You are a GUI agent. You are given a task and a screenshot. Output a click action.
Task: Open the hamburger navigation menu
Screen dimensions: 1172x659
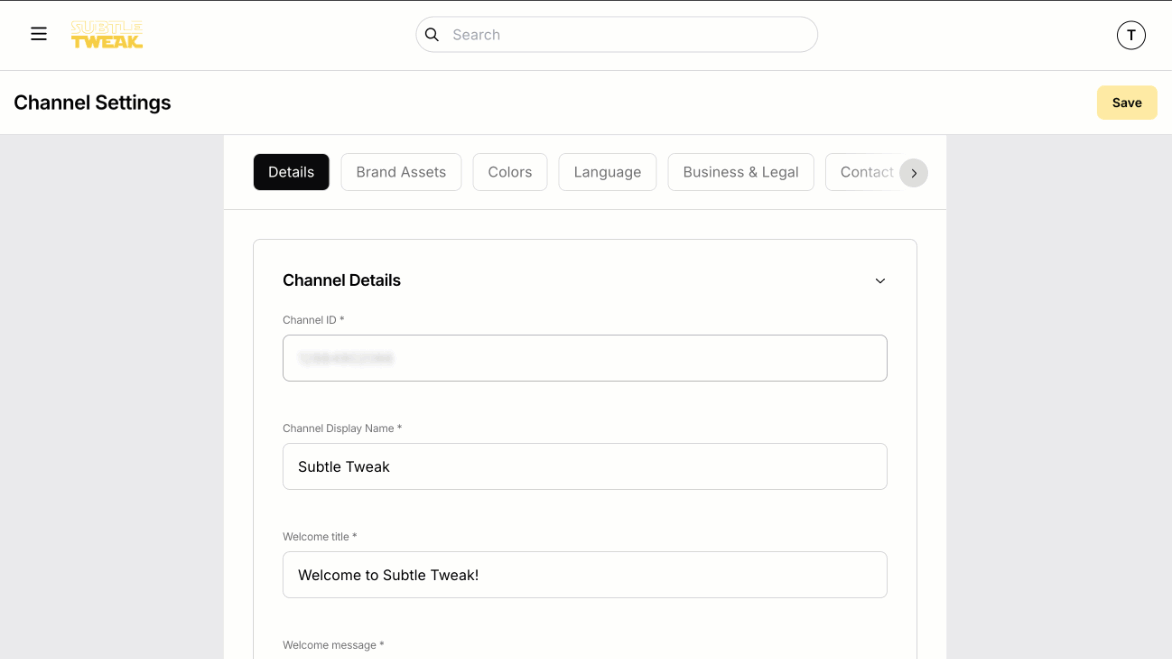(39, 34)
